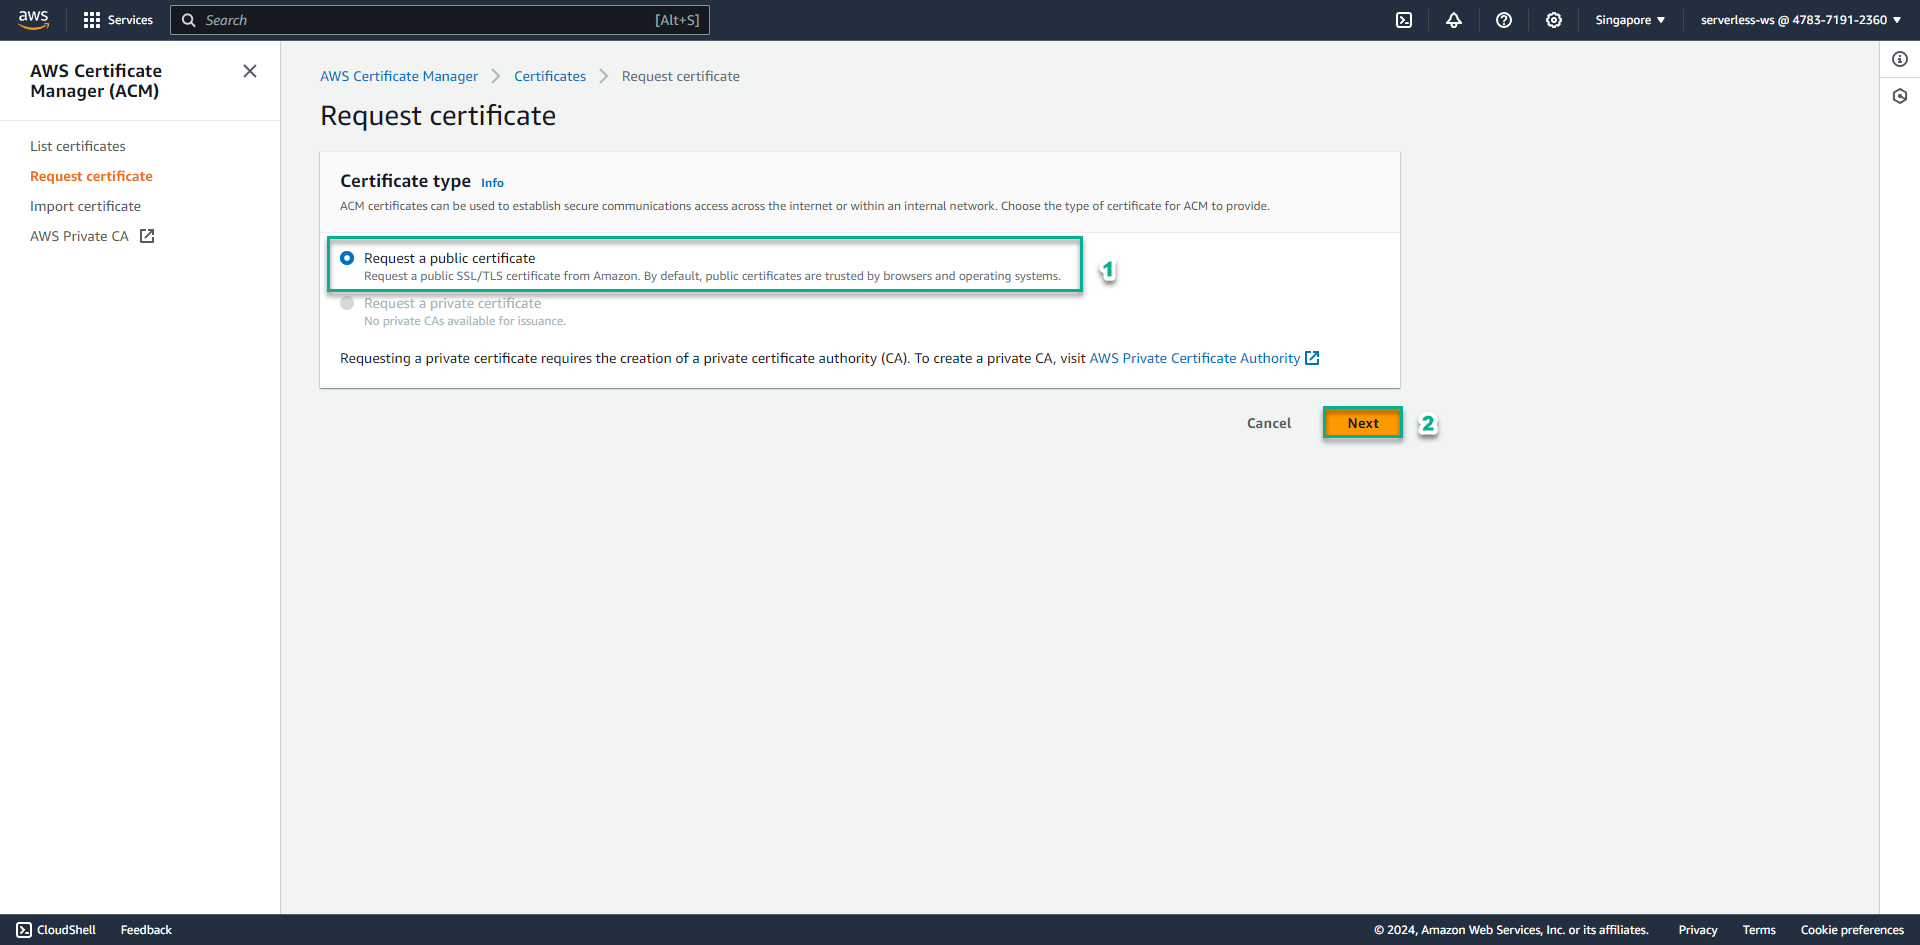Open the Terms footer link
This screenshot has height=945, width=1920.
(x=1759, y=930)
